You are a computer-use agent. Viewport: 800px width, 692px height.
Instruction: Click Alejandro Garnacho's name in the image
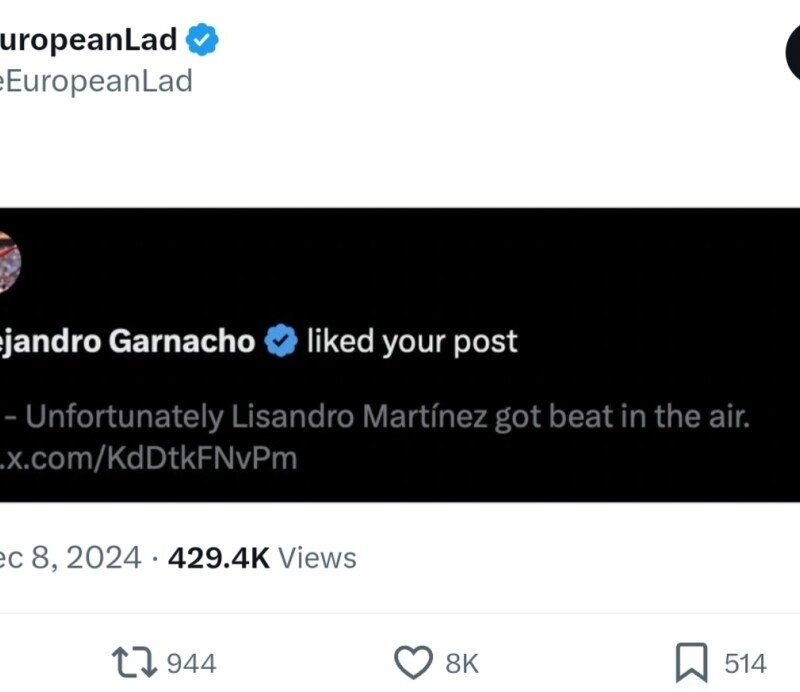click(x=128, y=342)
